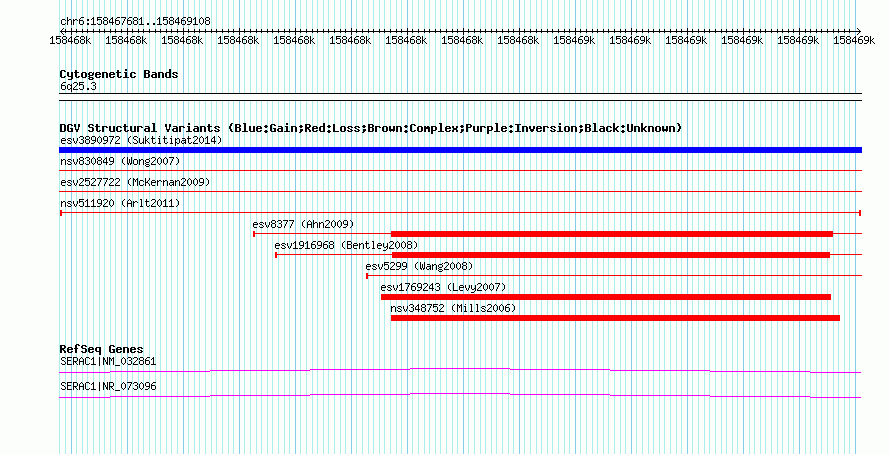Click the SERAC1|NR_073096 gene label
This screenshot has width=890, height=454.
[108, 386]
